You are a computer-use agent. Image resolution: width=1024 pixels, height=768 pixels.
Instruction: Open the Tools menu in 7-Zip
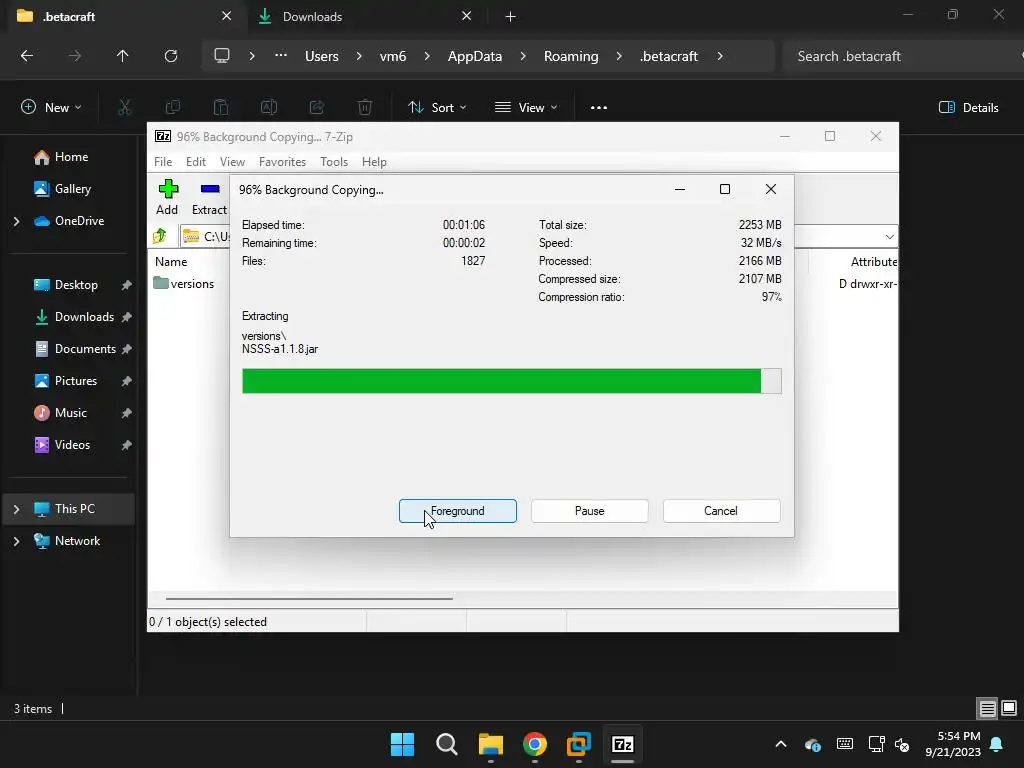334,162
